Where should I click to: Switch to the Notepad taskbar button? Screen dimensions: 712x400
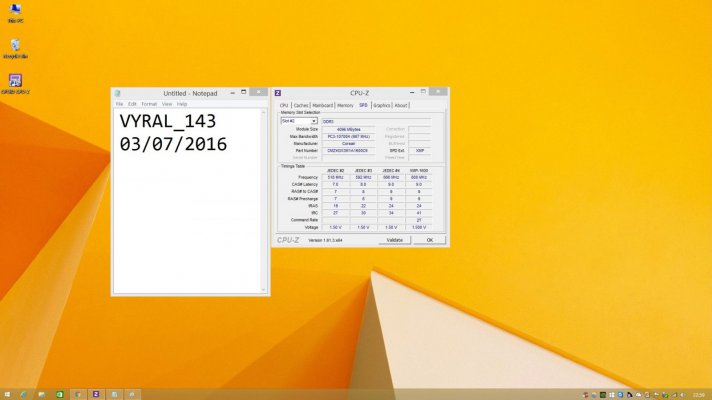pos(114,395)
